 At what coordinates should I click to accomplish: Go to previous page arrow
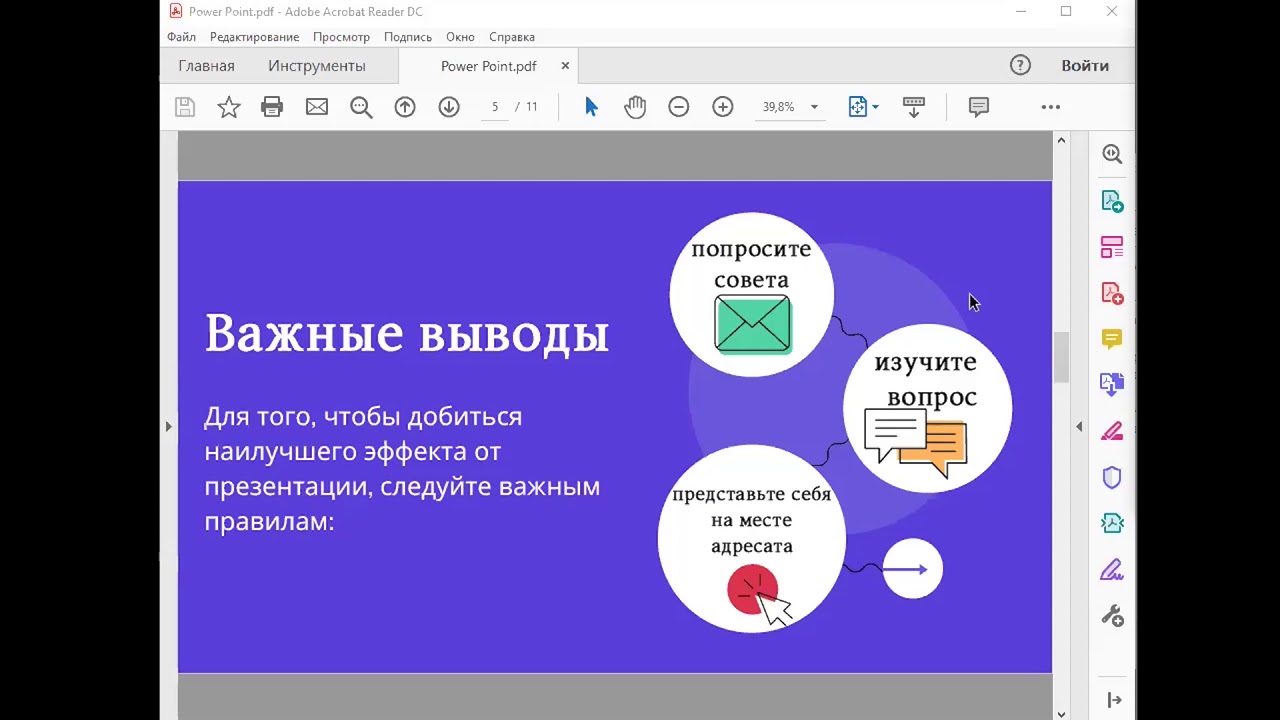pyautogui.click(x=405, y=107)
